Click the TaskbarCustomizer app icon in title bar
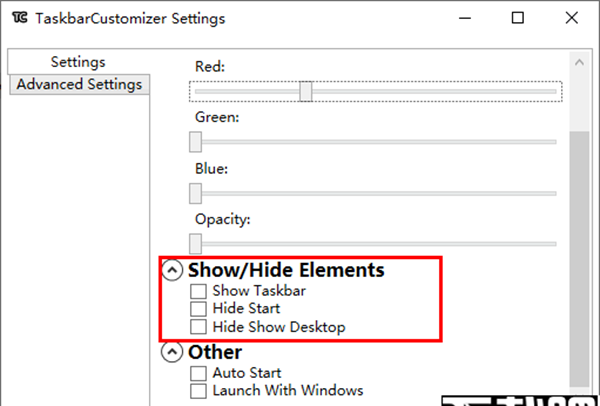Image resolution: width=600 pixels, height=406 pixels. [20, 18]
